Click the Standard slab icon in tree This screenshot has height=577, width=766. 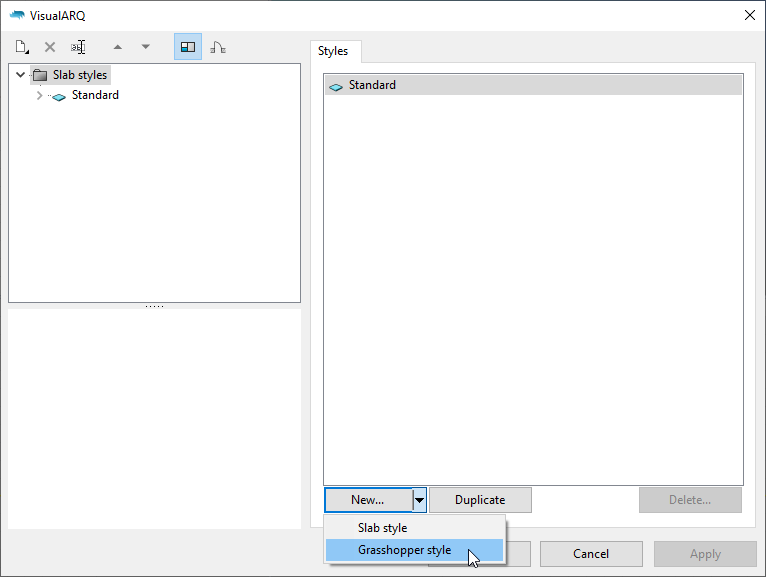pyautogui.click(x=59, y=96)
